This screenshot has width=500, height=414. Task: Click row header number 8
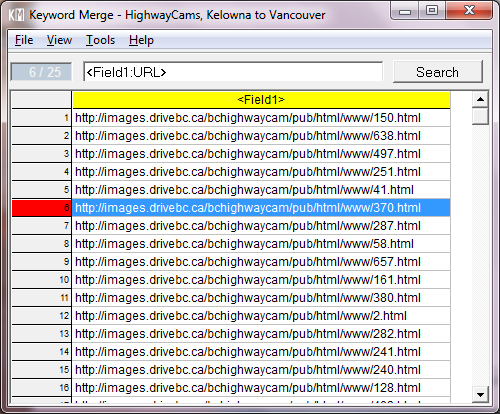click(42, 244)
